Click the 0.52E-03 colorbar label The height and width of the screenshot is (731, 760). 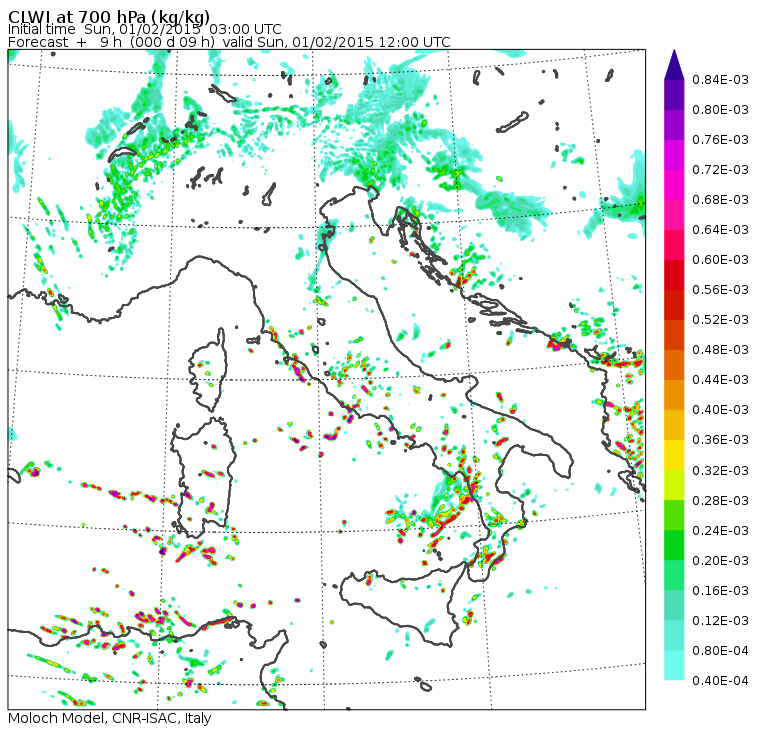720,320
